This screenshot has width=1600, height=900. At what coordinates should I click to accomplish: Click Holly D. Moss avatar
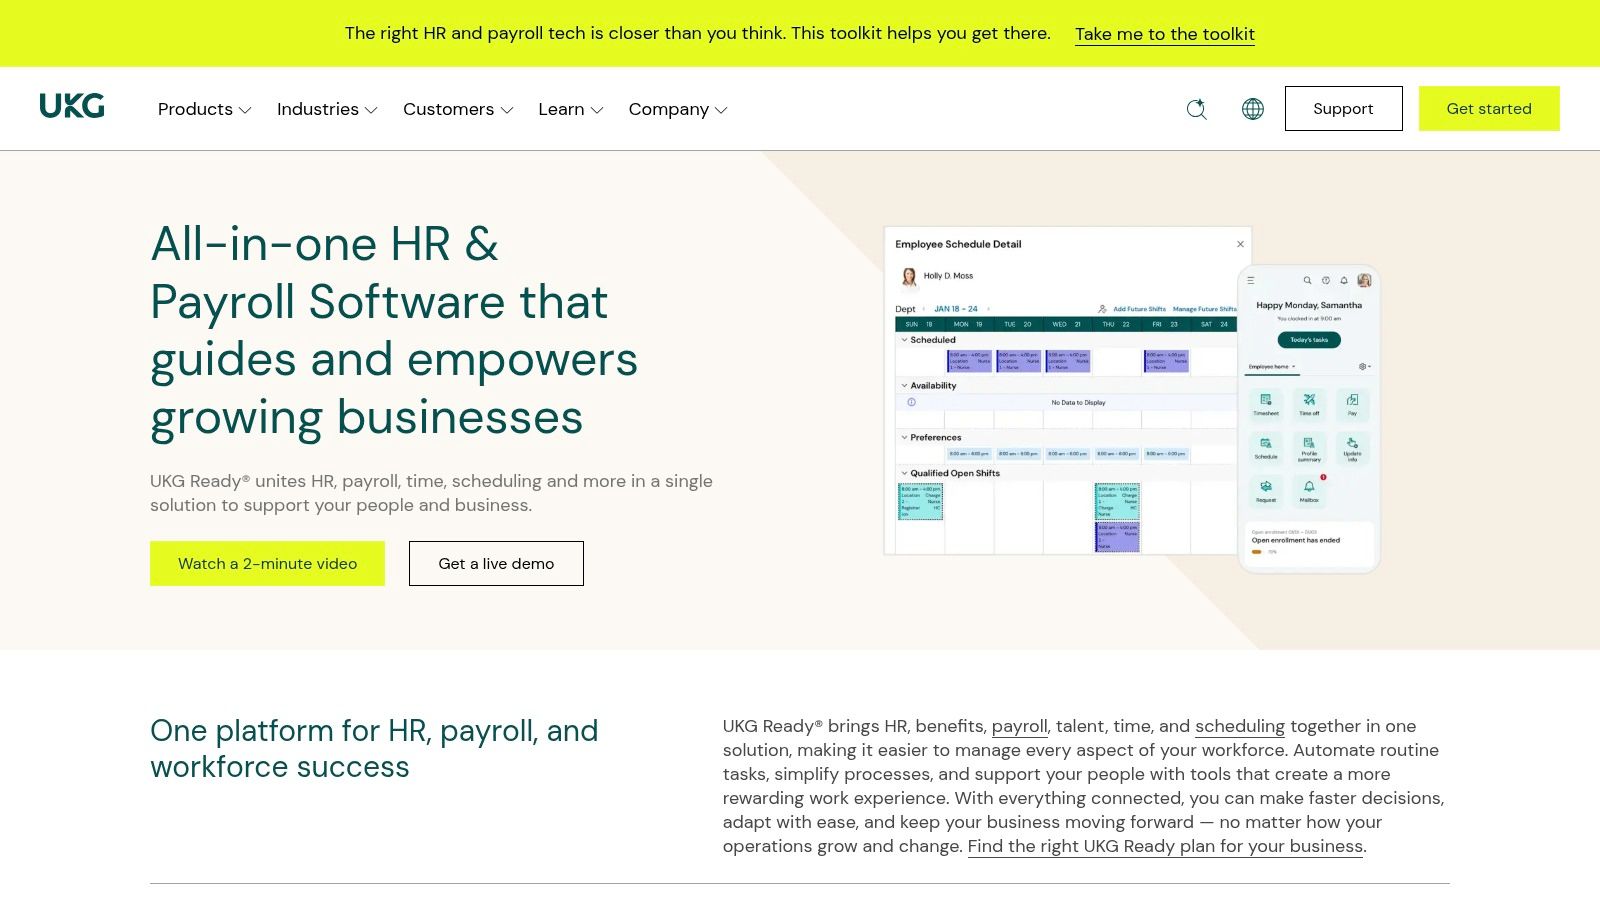(x=909, y=276)
